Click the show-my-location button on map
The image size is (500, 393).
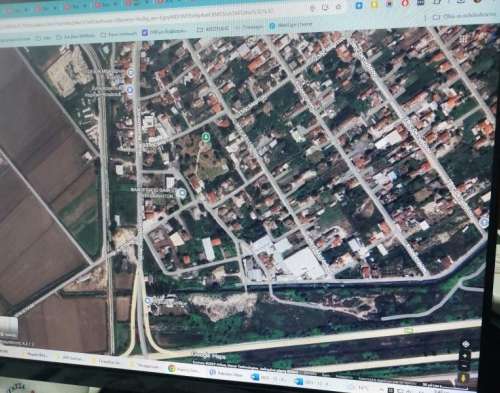[x=466, y=344]
